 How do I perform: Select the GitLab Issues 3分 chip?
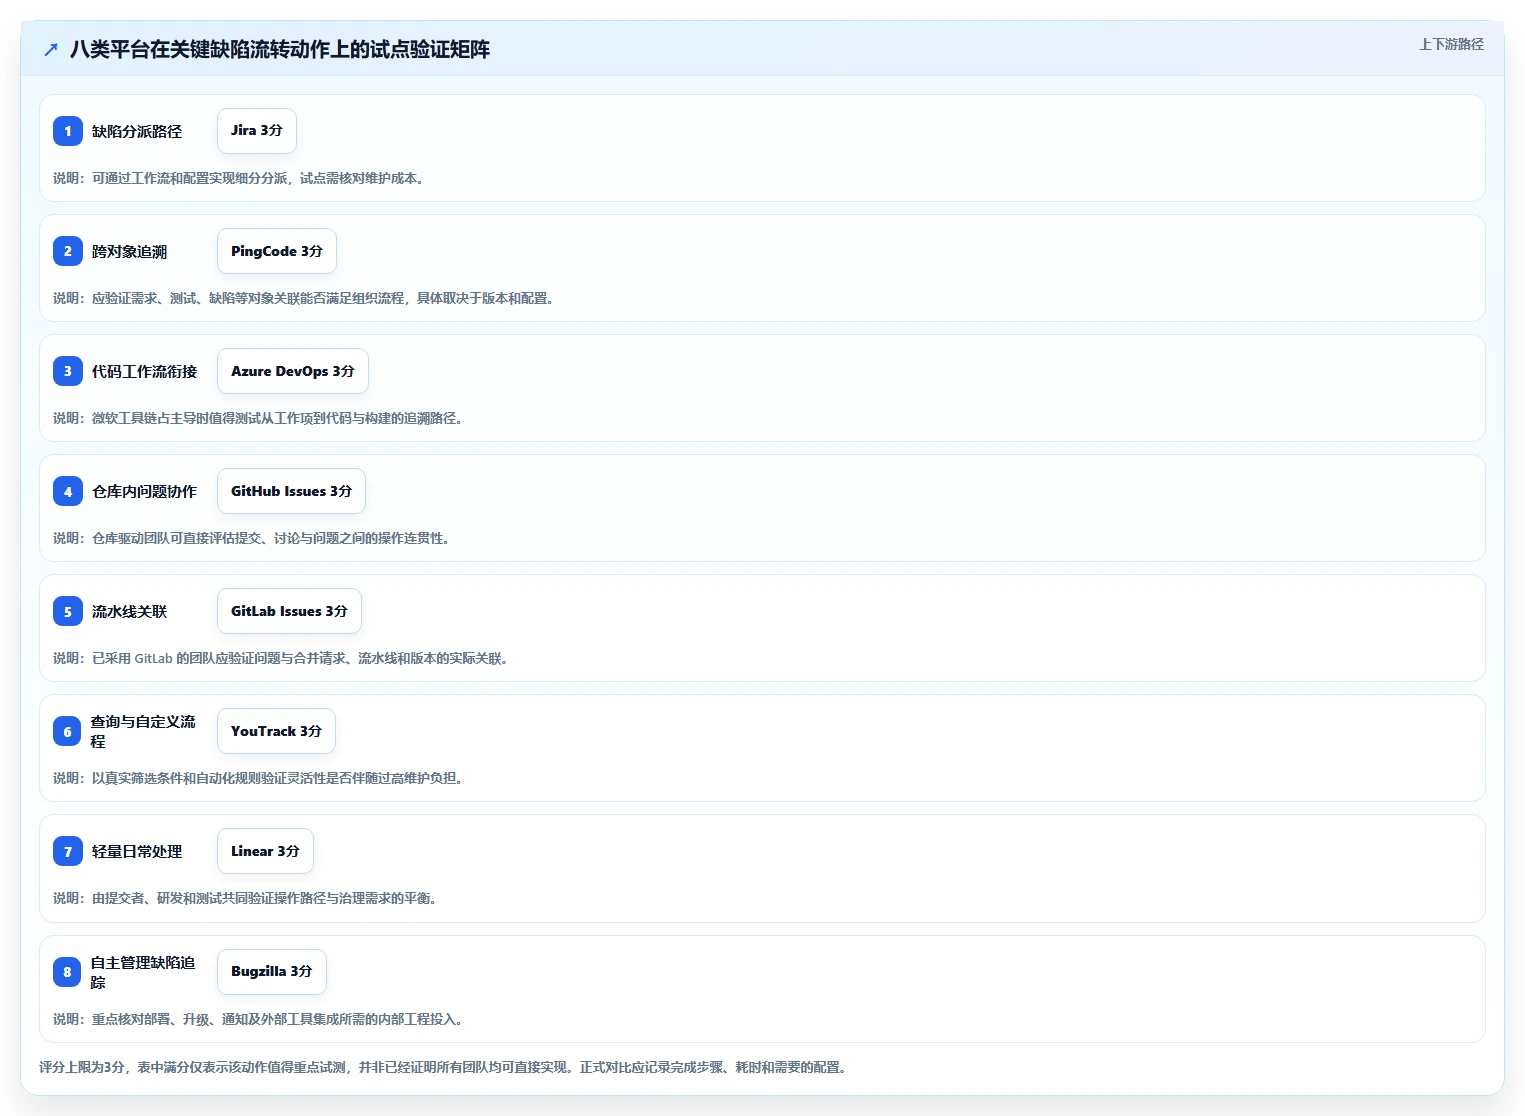pos(289,611)
